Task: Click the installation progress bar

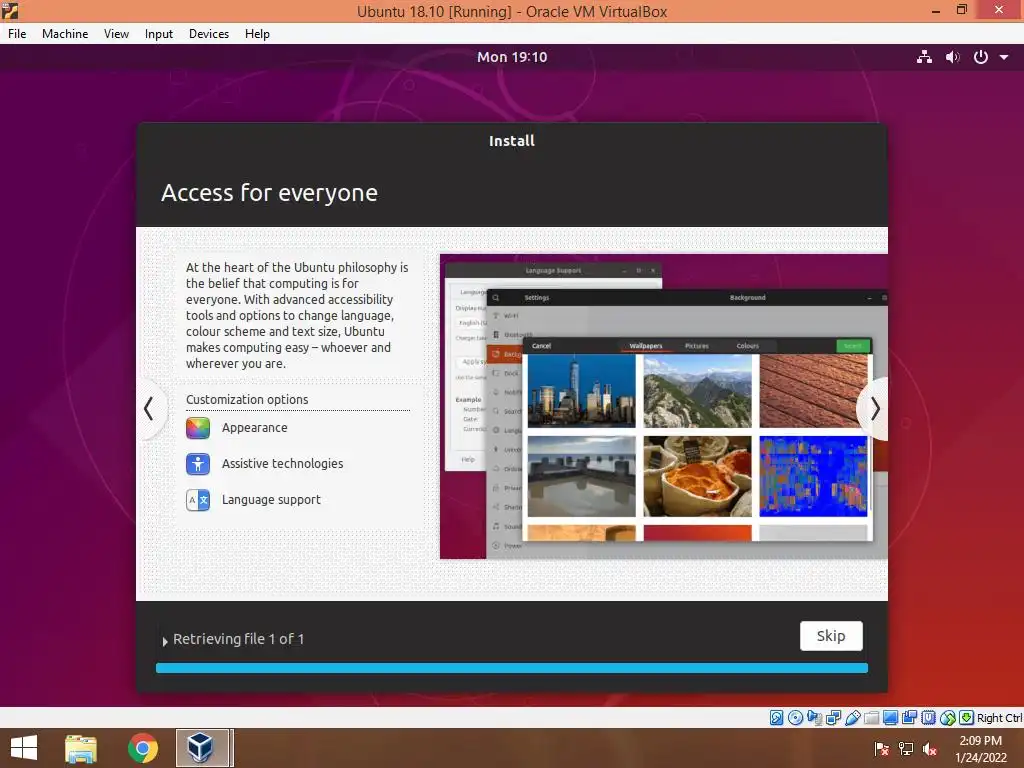Action: click(x=511, y=668)
